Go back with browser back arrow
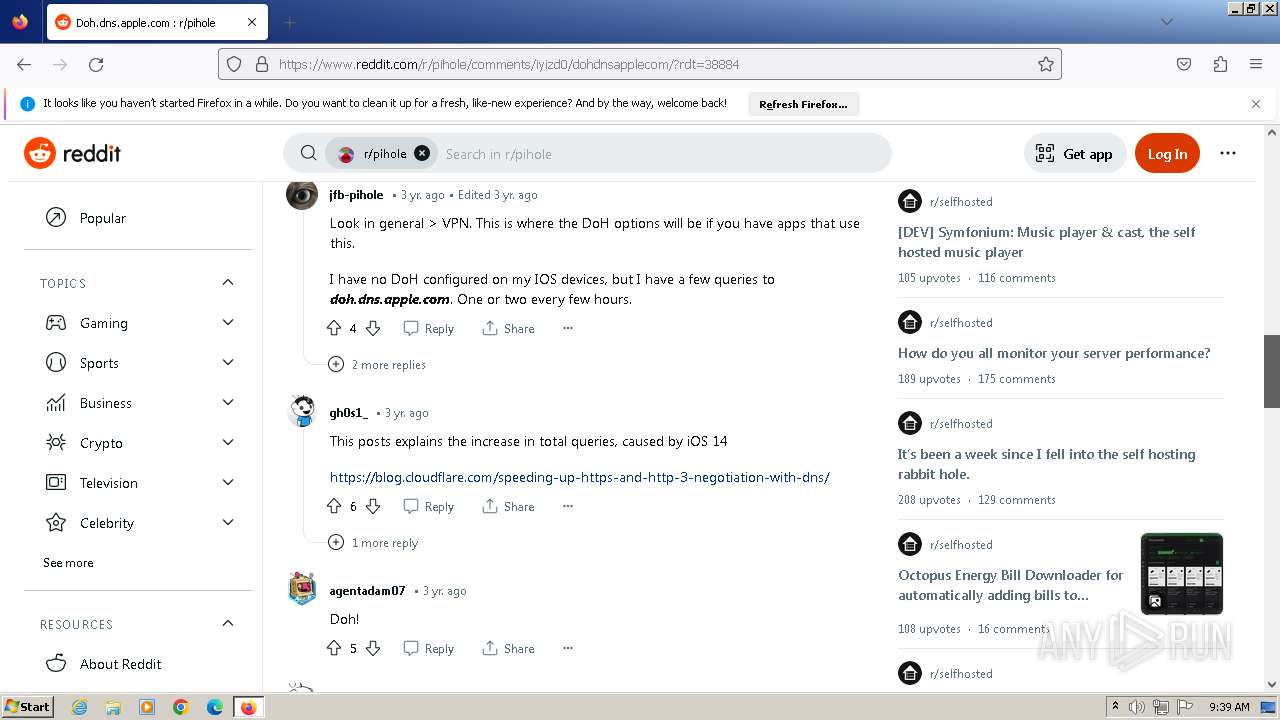The width and height of the screenshot is (1280, 720). 24,64
